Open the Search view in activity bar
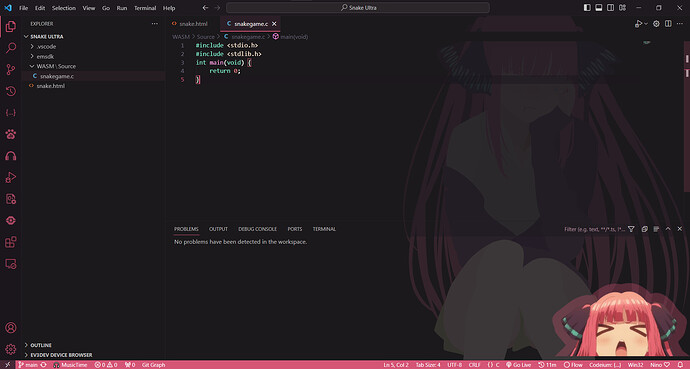This screenshot has width=690, height=369. click(11, 47)
